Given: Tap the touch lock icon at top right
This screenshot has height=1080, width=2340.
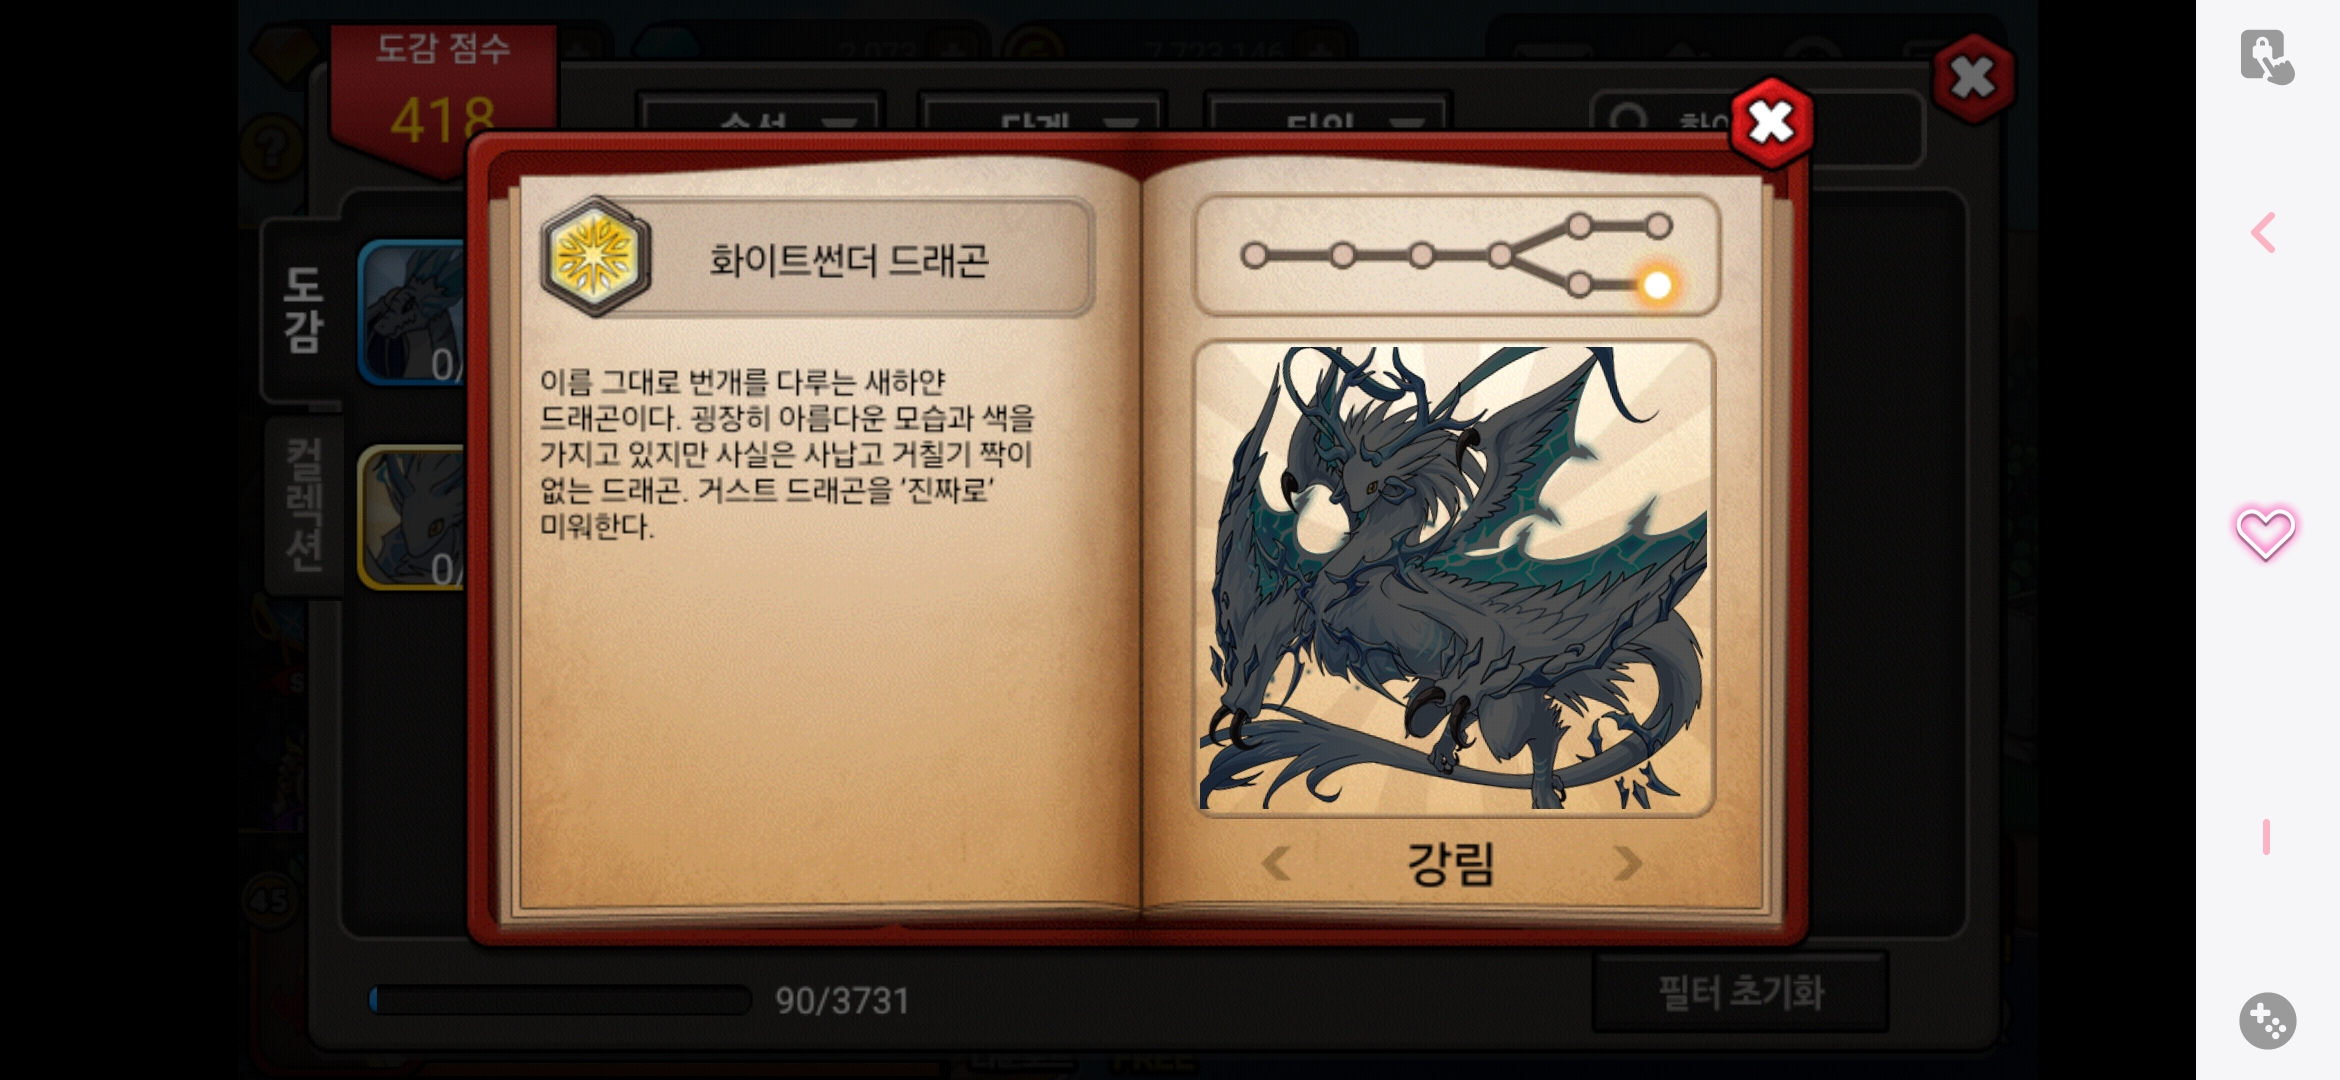Looking at the screenshot, I should [2266, 57].
